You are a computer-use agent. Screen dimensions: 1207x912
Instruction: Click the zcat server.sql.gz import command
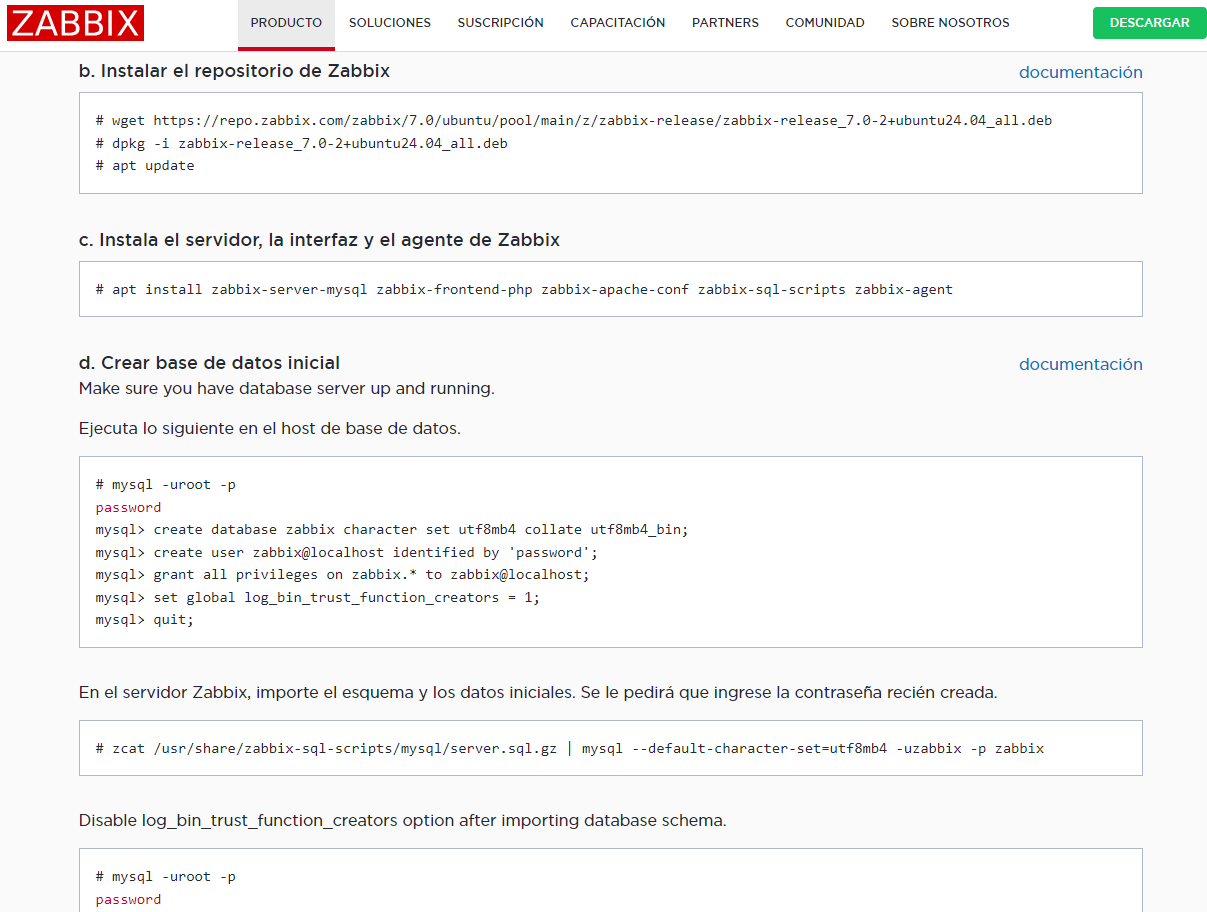pos(570,748)
